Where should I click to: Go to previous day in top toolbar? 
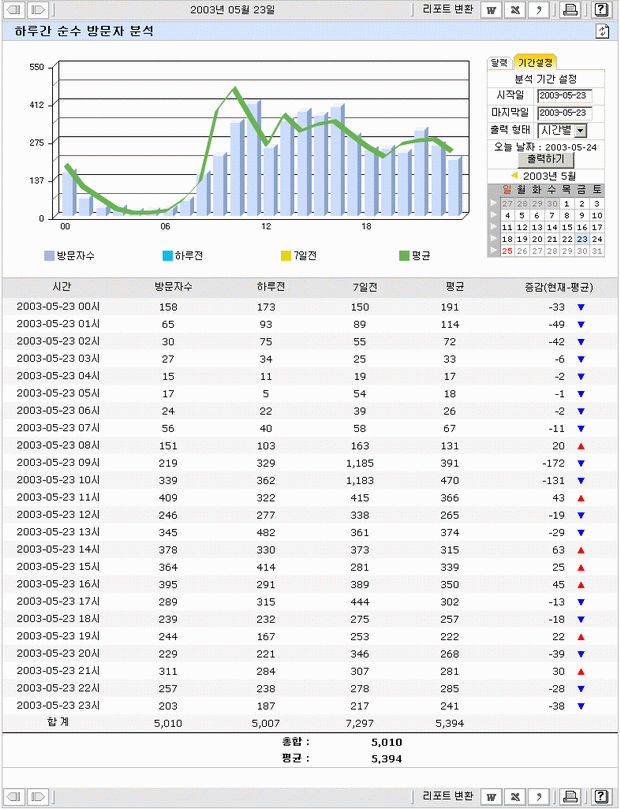(x=14, y=10)
